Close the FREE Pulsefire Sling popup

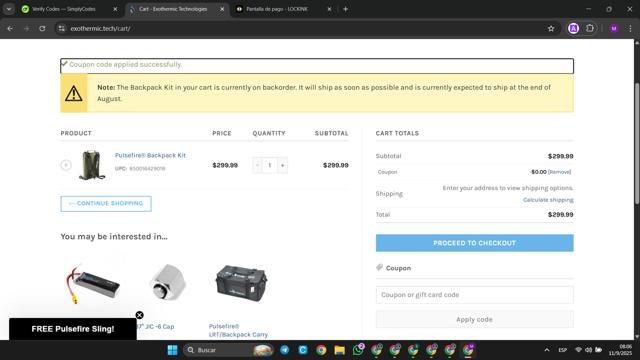pyautogui.click(x=140, y=315)
